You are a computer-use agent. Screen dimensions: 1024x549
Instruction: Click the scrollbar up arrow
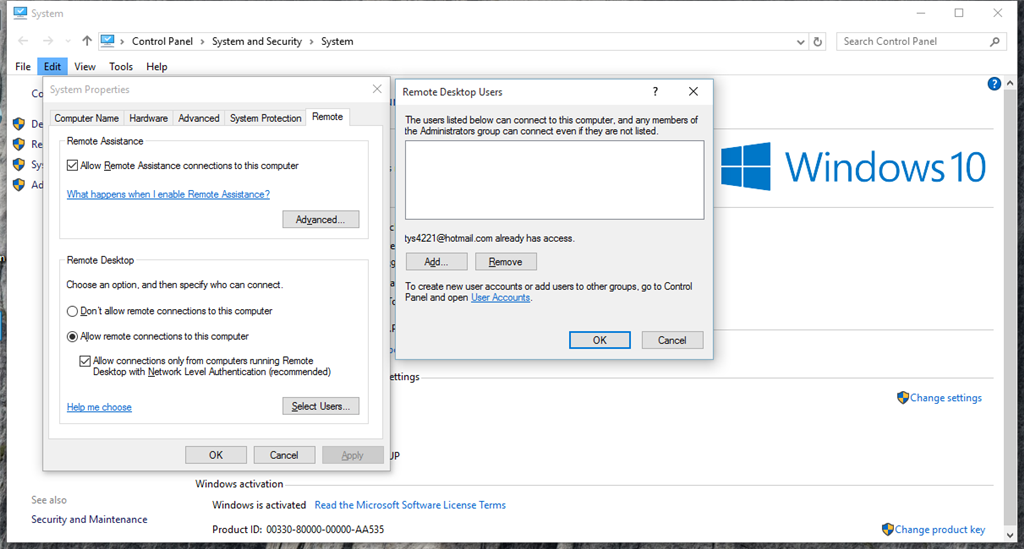pos(1010,84)
